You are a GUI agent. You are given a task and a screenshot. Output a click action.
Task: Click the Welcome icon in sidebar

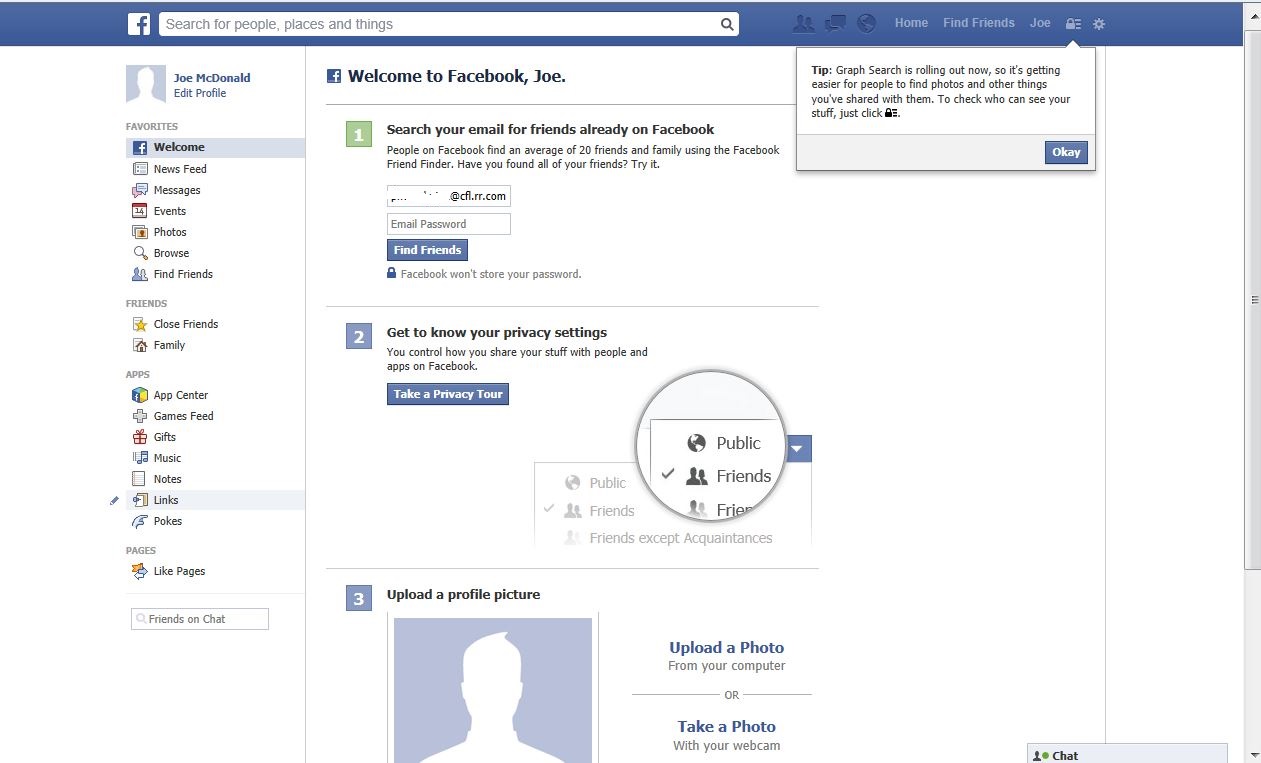click(x=140, y=148)
